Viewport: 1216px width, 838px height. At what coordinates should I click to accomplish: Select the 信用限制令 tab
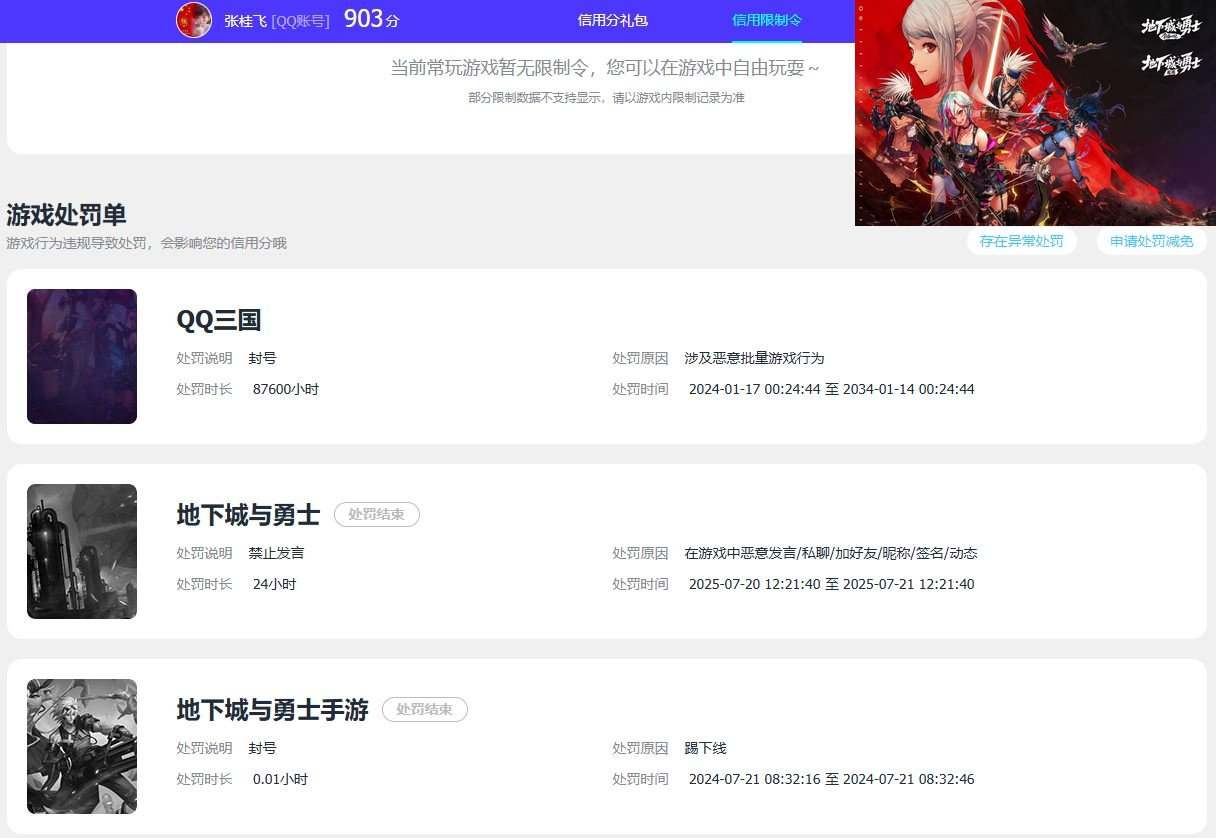tap(767, 20)
